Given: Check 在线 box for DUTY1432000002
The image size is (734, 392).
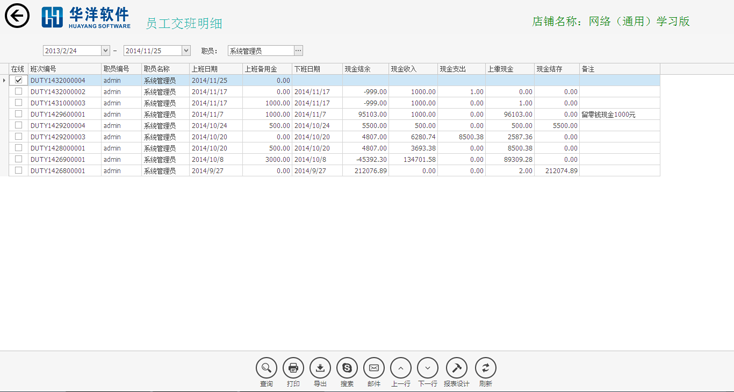Looking at the screenshot, I should (x=18, y=91).
